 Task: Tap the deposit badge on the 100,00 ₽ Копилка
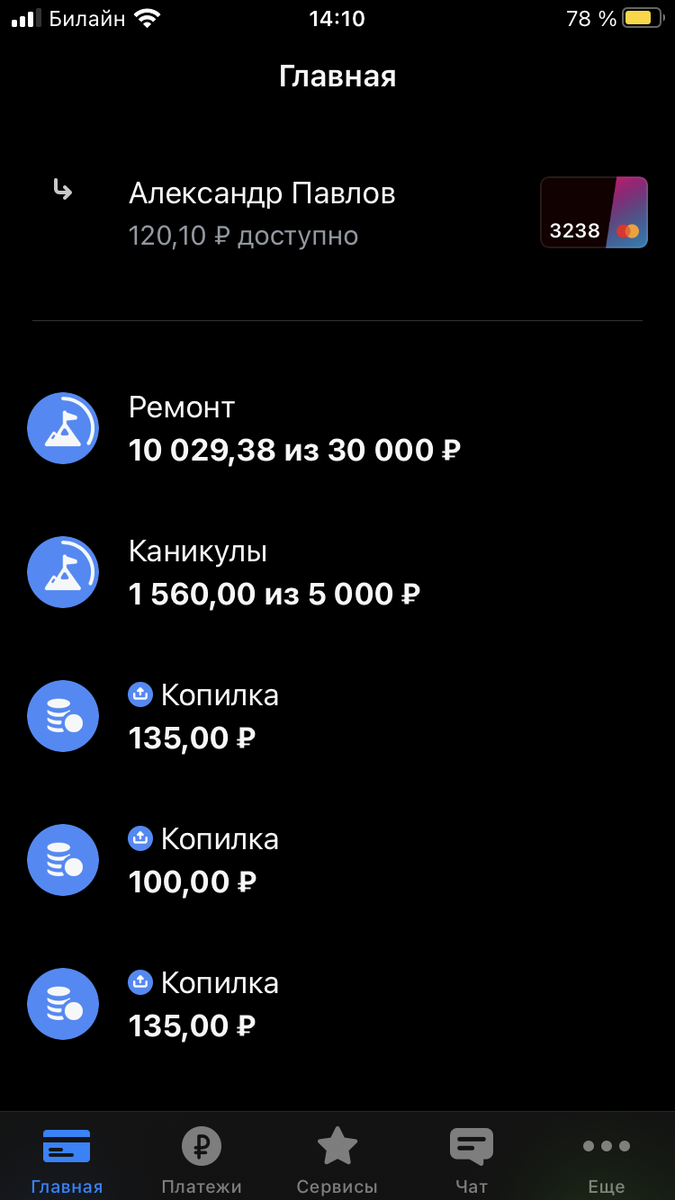(x=140, y=839)
